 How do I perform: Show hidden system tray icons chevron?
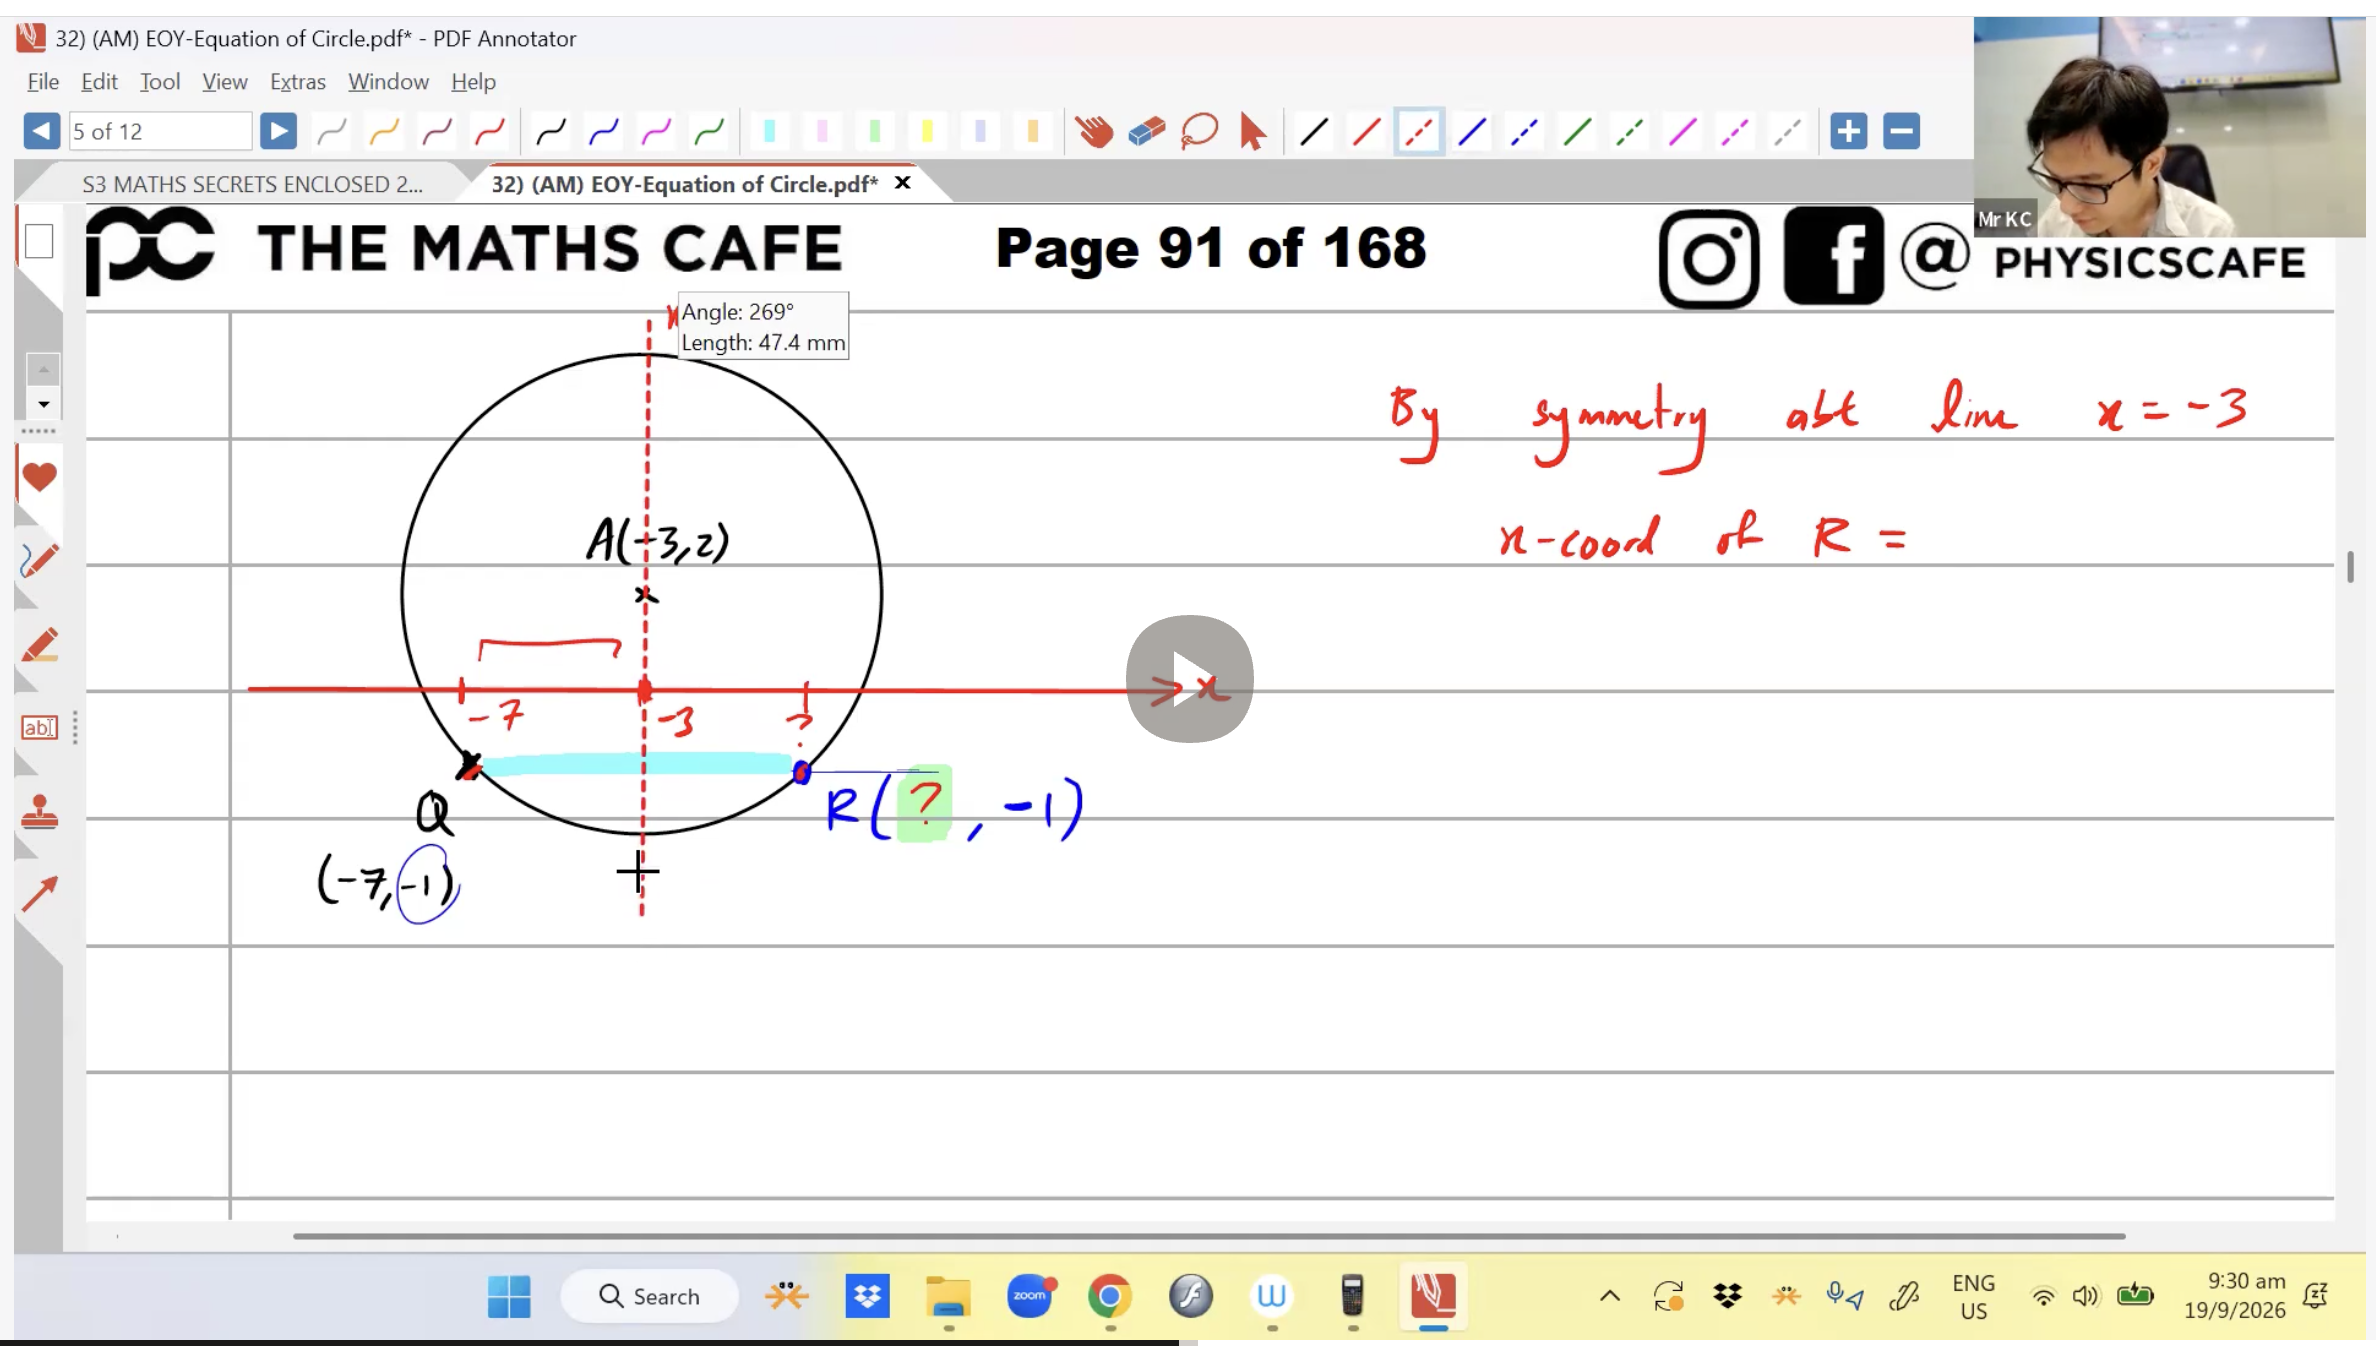(1609, 1297)
